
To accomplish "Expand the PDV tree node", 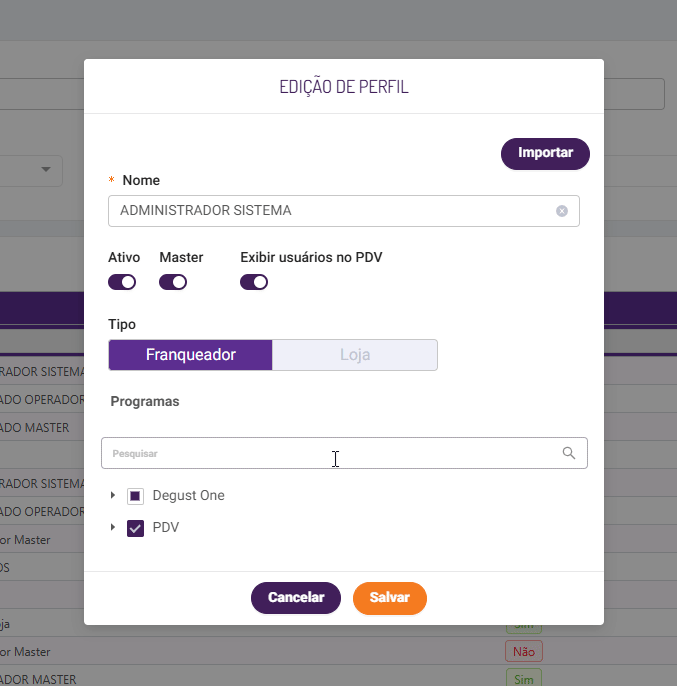I will (113, 528).
